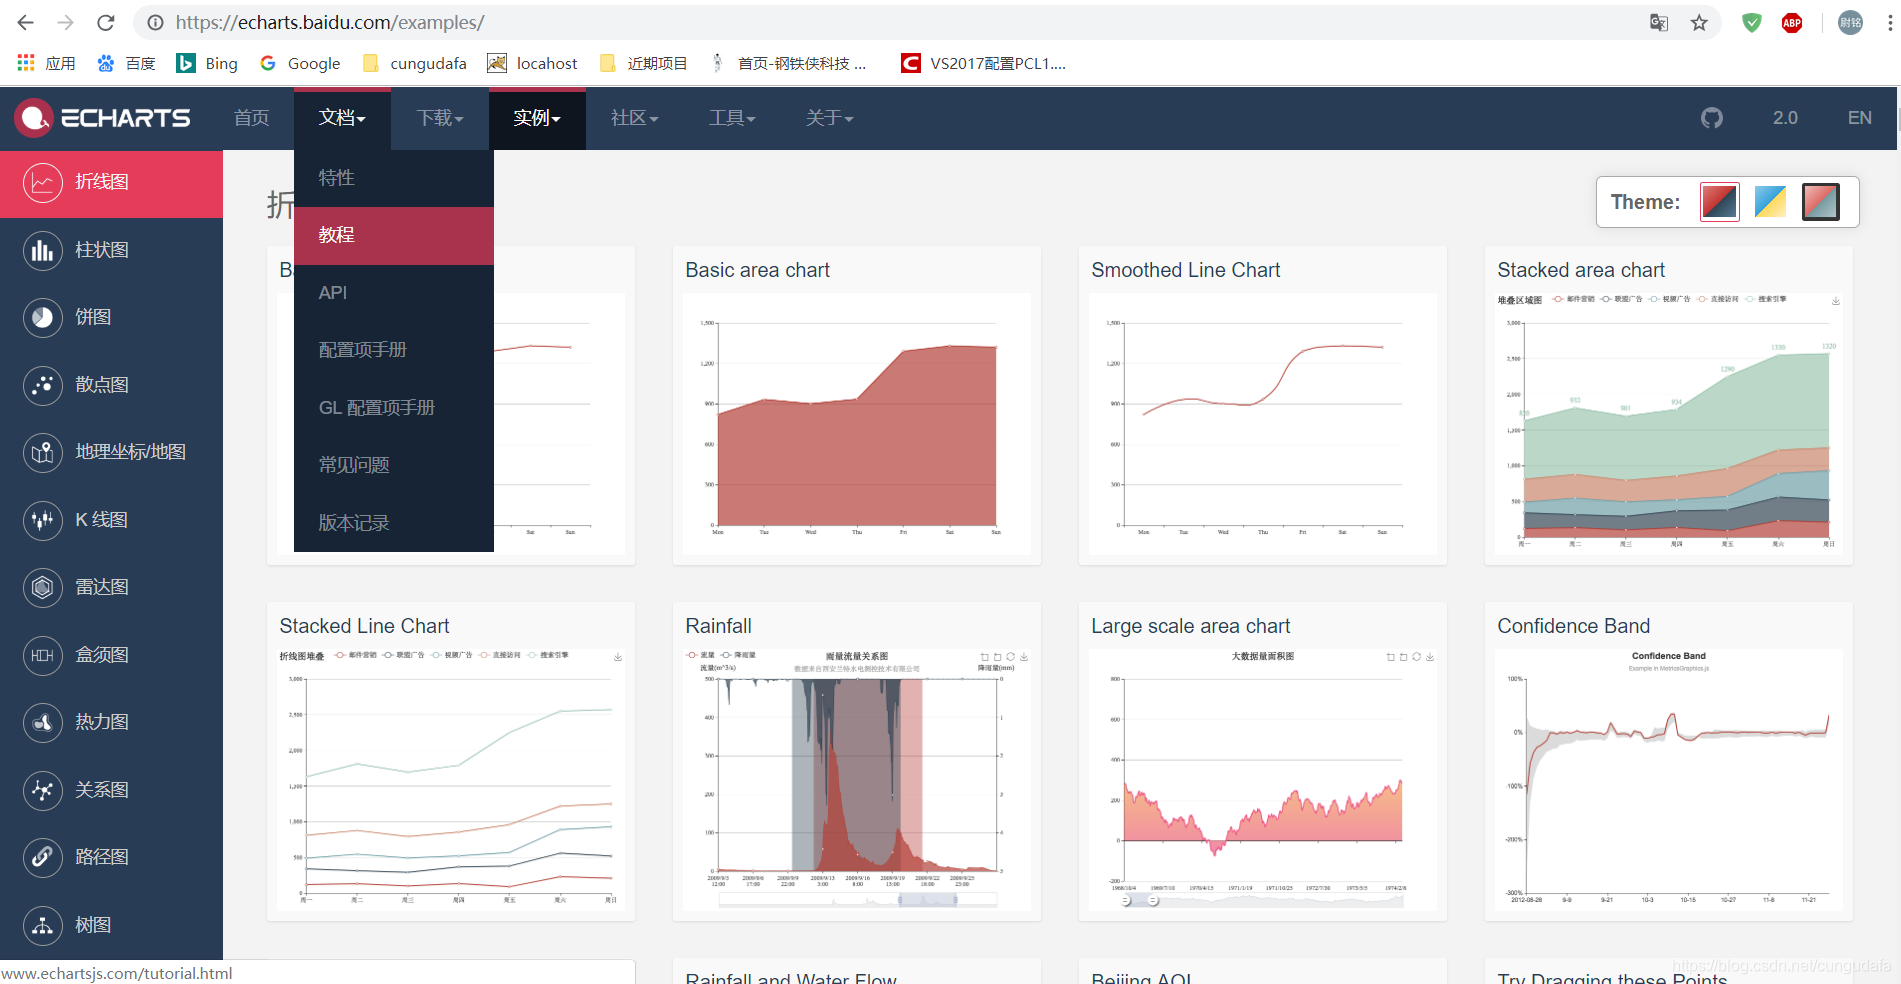
Task: Open the Bing bookmark
Action: [207, 63]
